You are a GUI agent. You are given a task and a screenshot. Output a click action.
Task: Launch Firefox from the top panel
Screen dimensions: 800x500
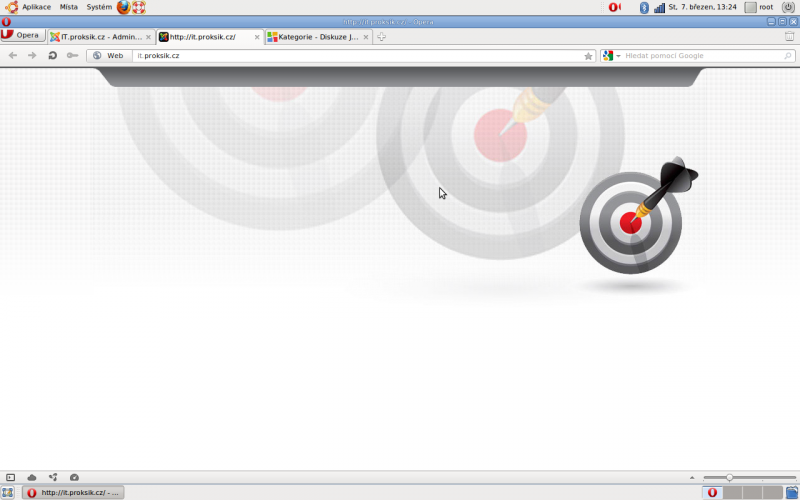[x=123, y=7]
